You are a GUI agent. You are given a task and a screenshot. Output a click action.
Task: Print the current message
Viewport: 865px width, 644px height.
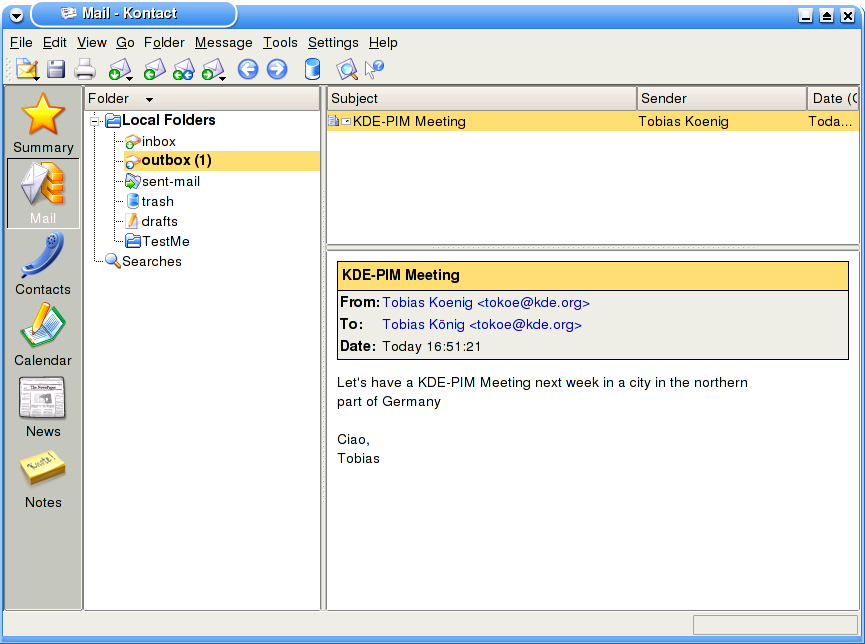pyautogui.click(x=85, y=70)
